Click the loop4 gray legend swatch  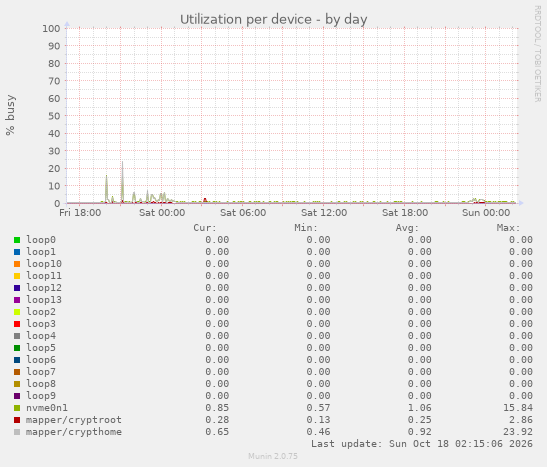pyautogui.click(x=17, y=336)
